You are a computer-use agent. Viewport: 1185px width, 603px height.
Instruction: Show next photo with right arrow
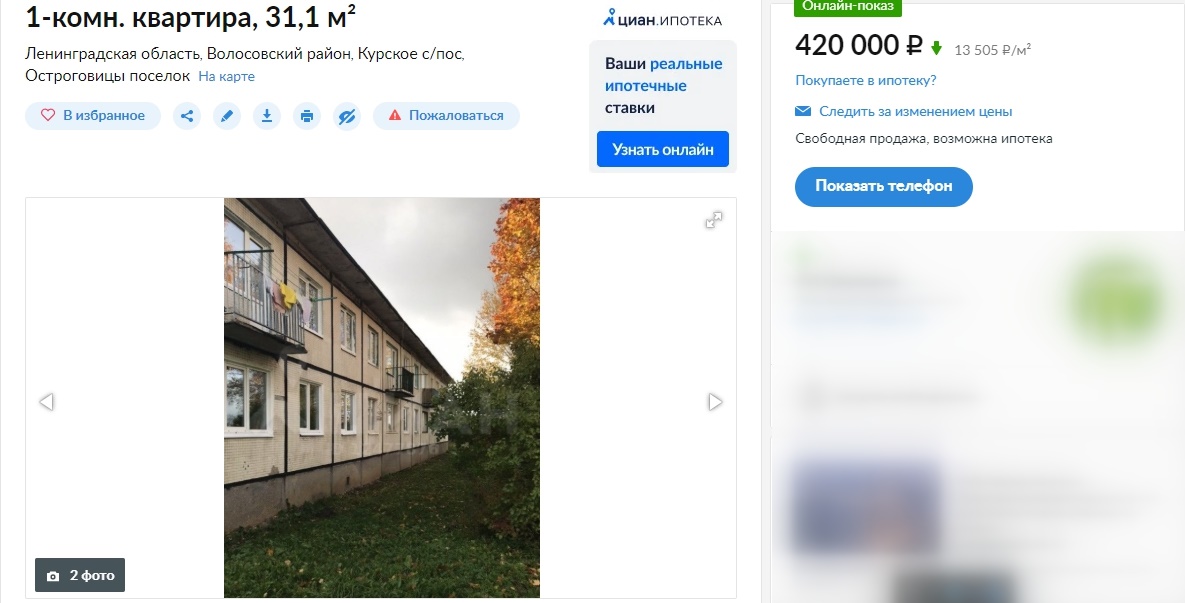715,402
